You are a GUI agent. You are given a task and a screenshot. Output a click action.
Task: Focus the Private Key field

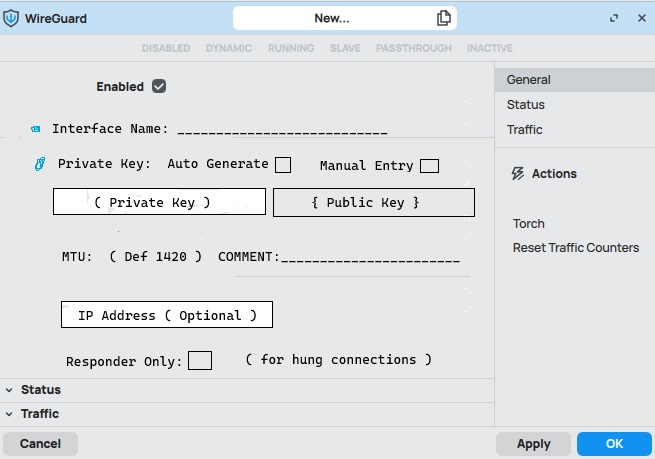(x=159, y=202)
